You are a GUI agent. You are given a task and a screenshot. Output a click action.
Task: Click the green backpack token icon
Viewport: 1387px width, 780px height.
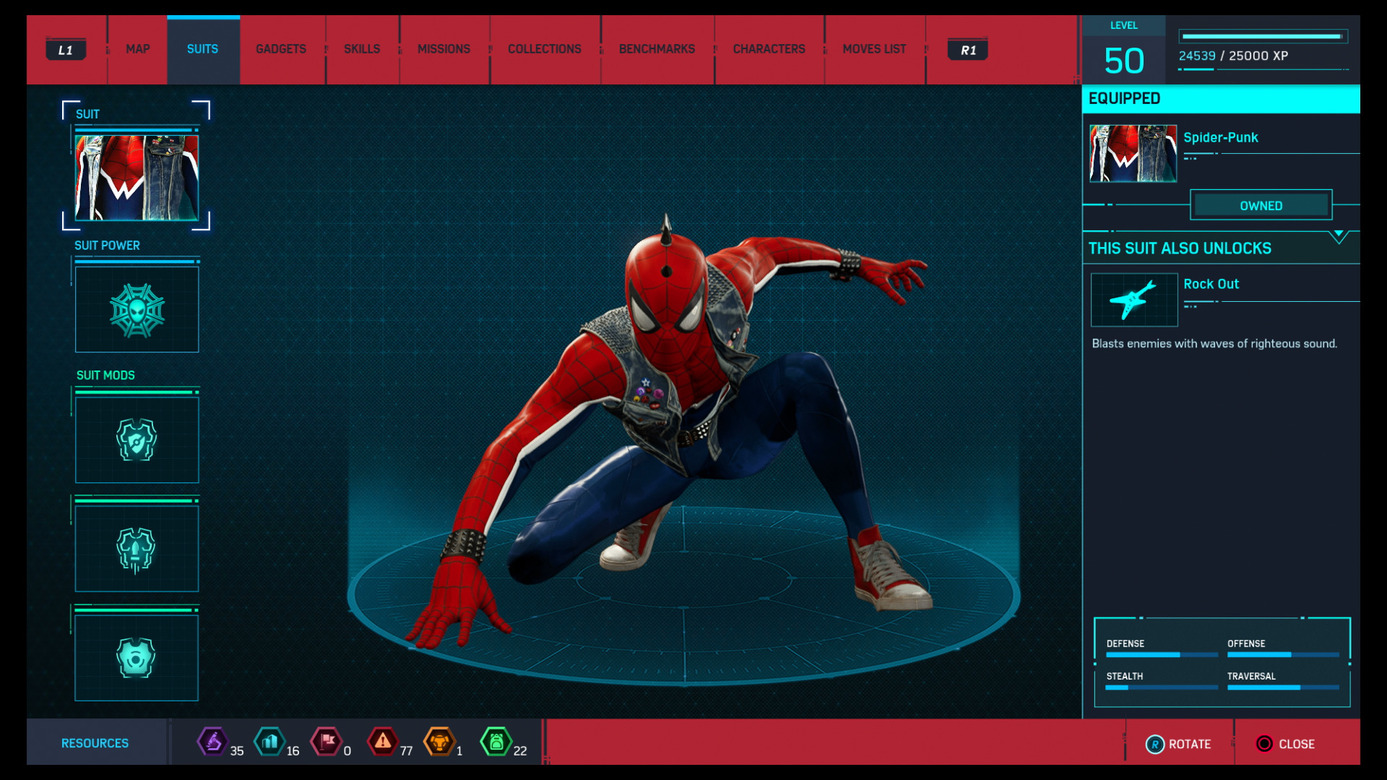[x=496, y=742]
